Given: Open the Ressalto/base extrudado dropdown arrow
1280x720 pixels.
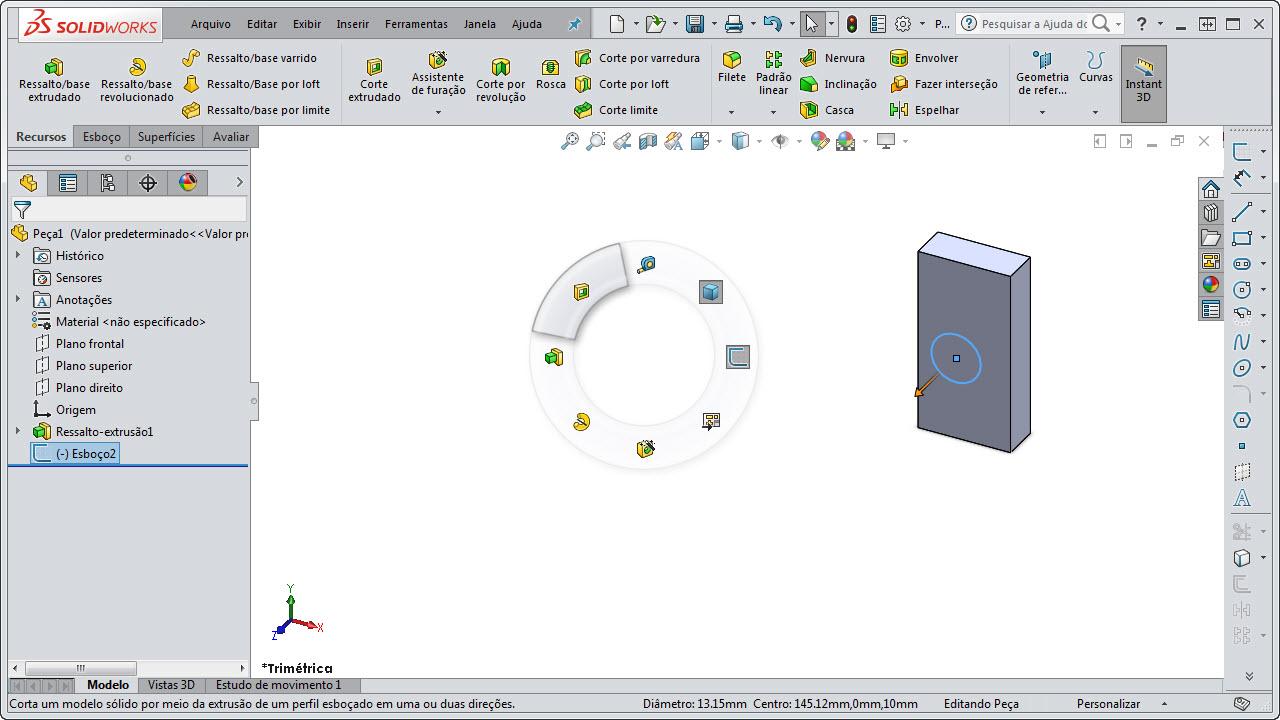Looking at the screenshot, I should (x=54, y=112).
